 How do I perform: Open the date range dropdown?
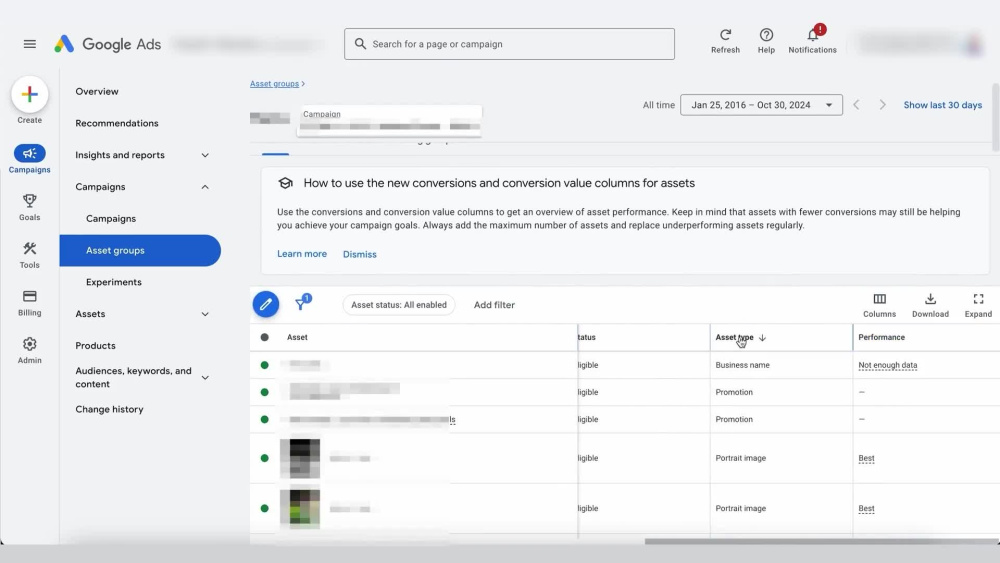click(761, 105)
